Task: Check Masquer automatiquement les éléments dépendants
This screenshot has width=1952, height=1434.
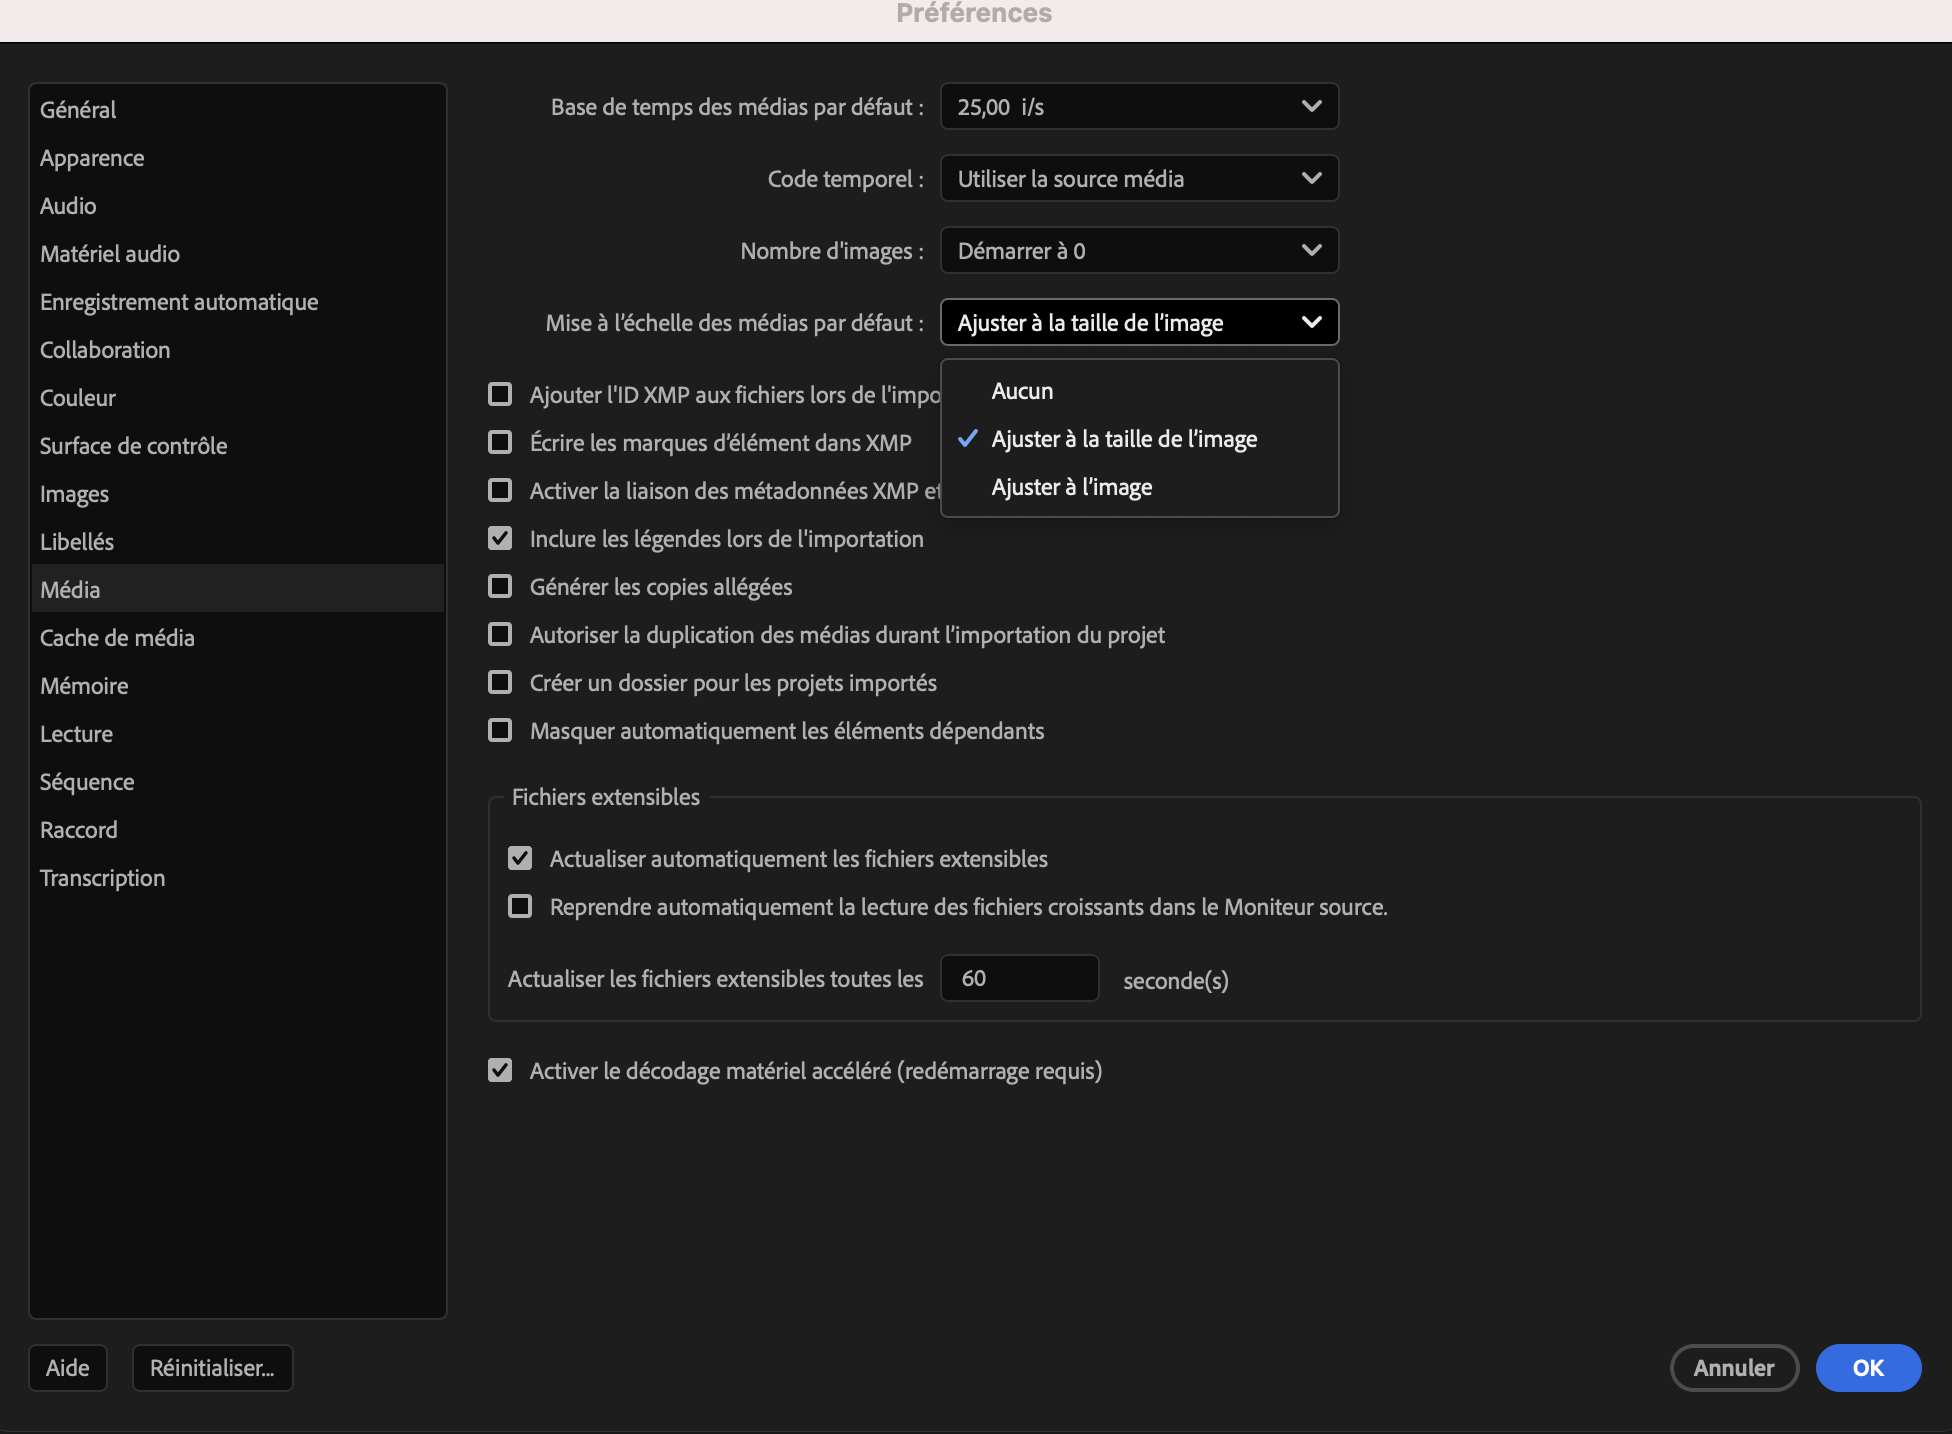Action: pyautogui.click(x=500, y=730)
